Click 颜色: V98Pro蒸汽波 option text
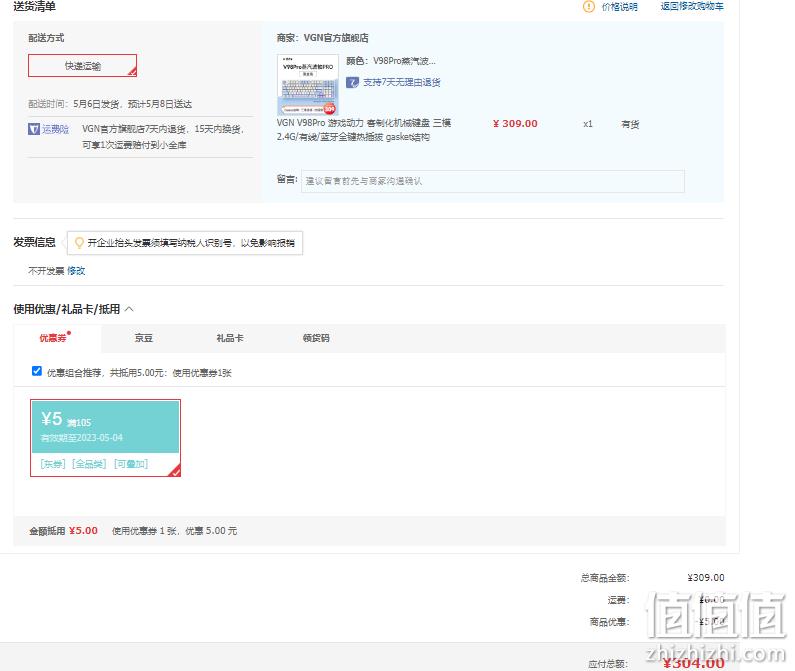Screen dimensions: 795x671 [391, 61]
